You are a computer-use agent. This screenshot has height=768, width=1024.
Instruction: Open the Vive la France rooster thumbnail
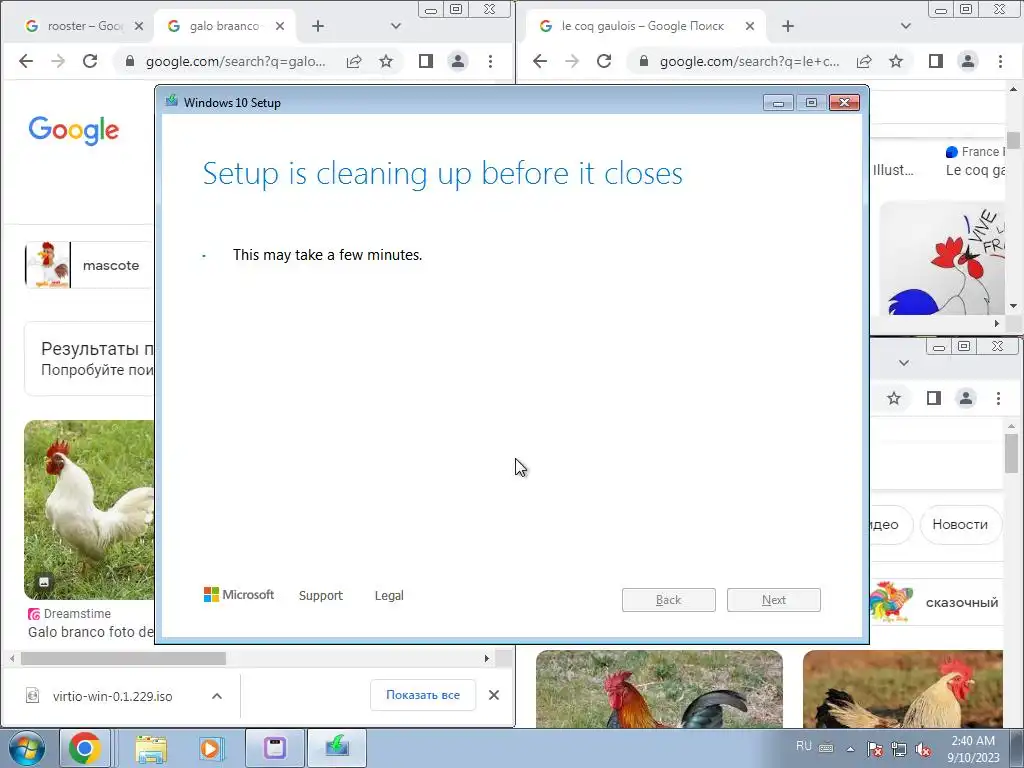(x=942, y=258)
